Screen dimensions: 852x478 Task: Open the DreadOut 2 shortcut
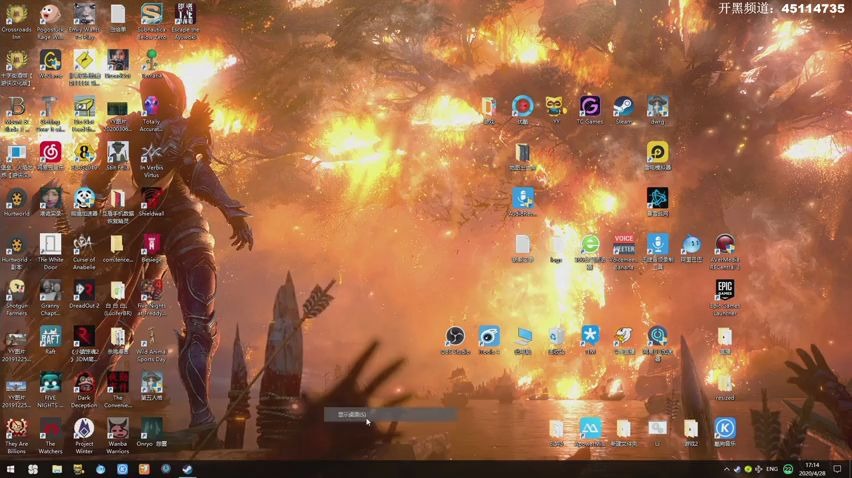pos(84,294)
